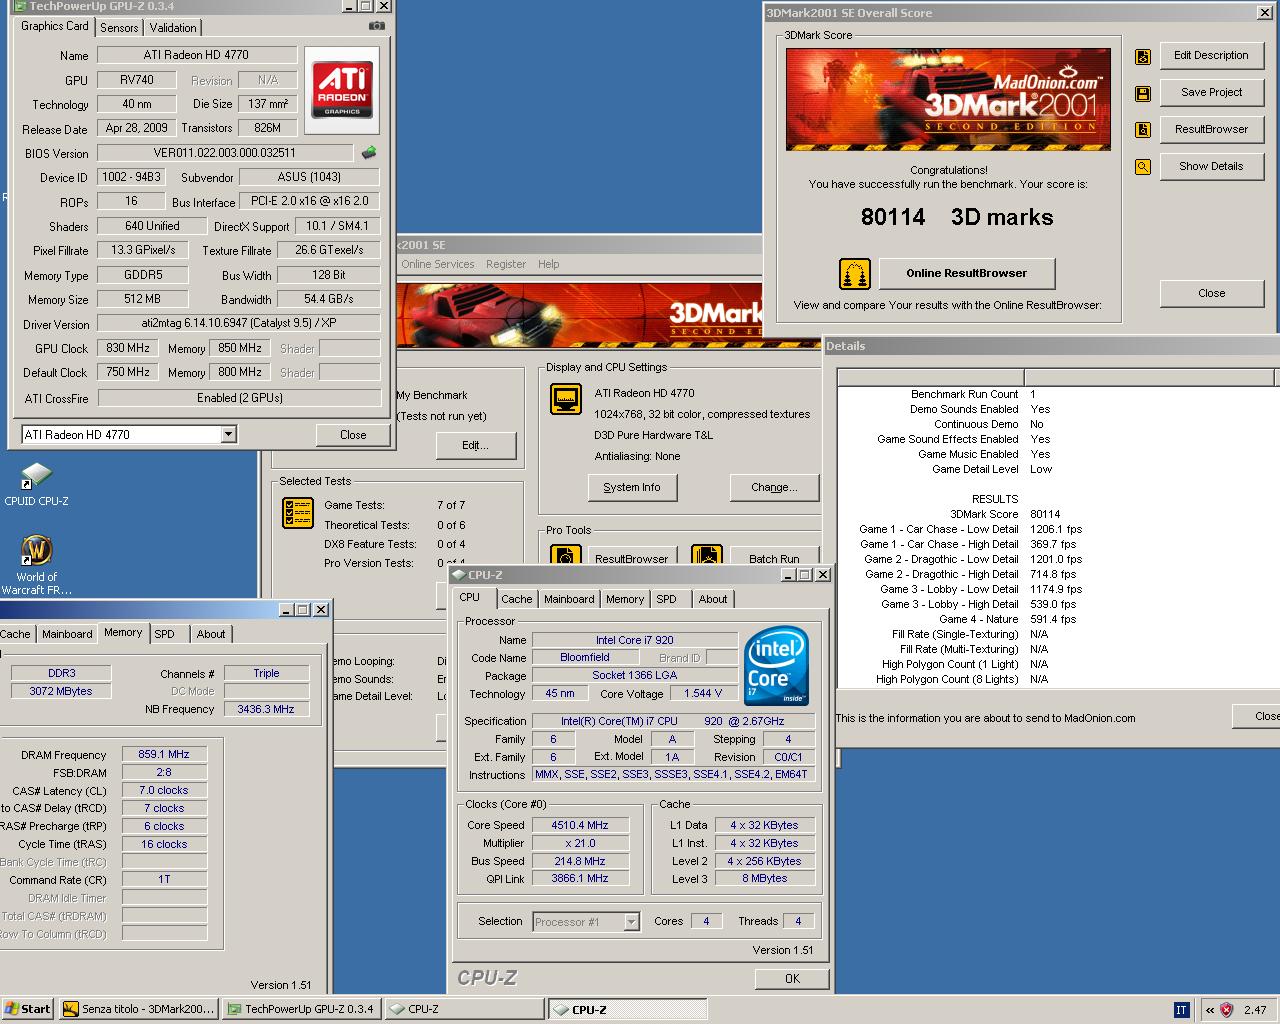Click the Intel Core i7 logo in CPU-Z
1280x1024 pixels.
777,666
